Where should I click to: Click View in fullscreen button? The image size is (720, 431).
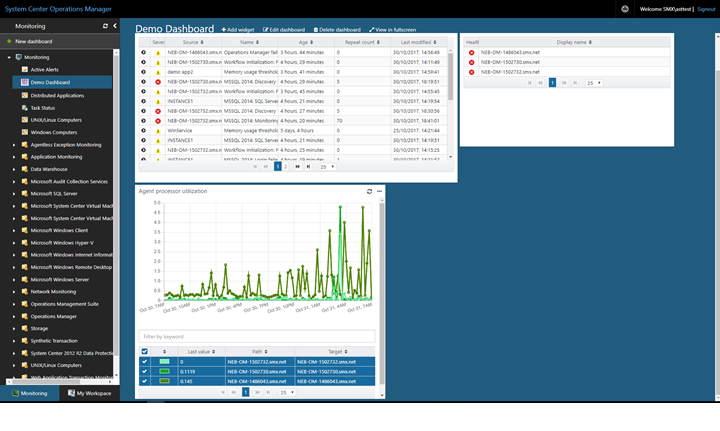click(x=393, y=30)
